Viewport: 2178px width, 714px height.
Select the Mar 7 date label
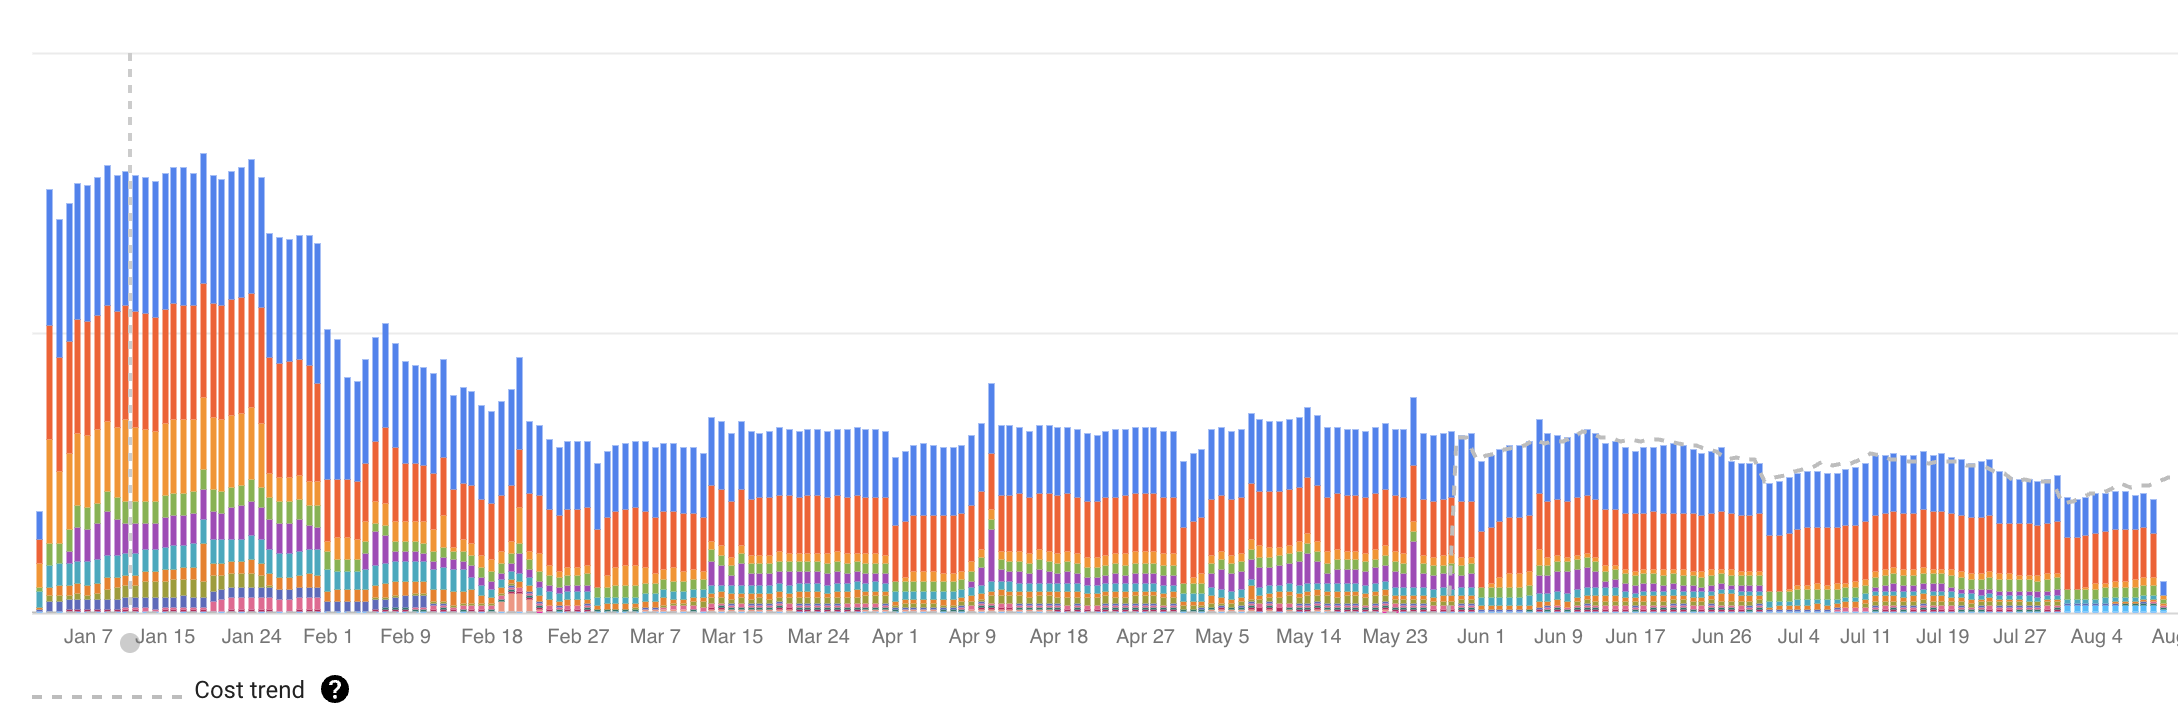[x=655, y=636]
